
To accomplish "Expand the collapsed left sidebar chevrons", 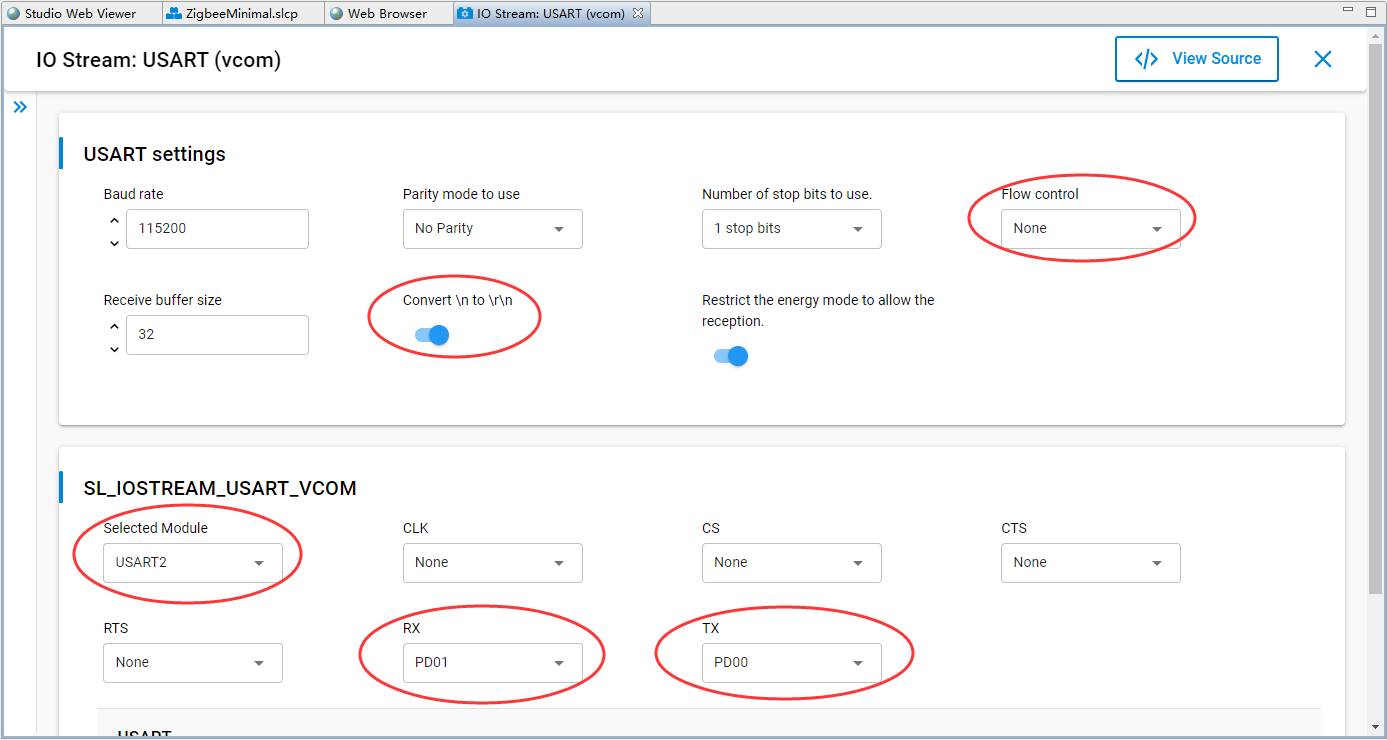I will (20, 107).
